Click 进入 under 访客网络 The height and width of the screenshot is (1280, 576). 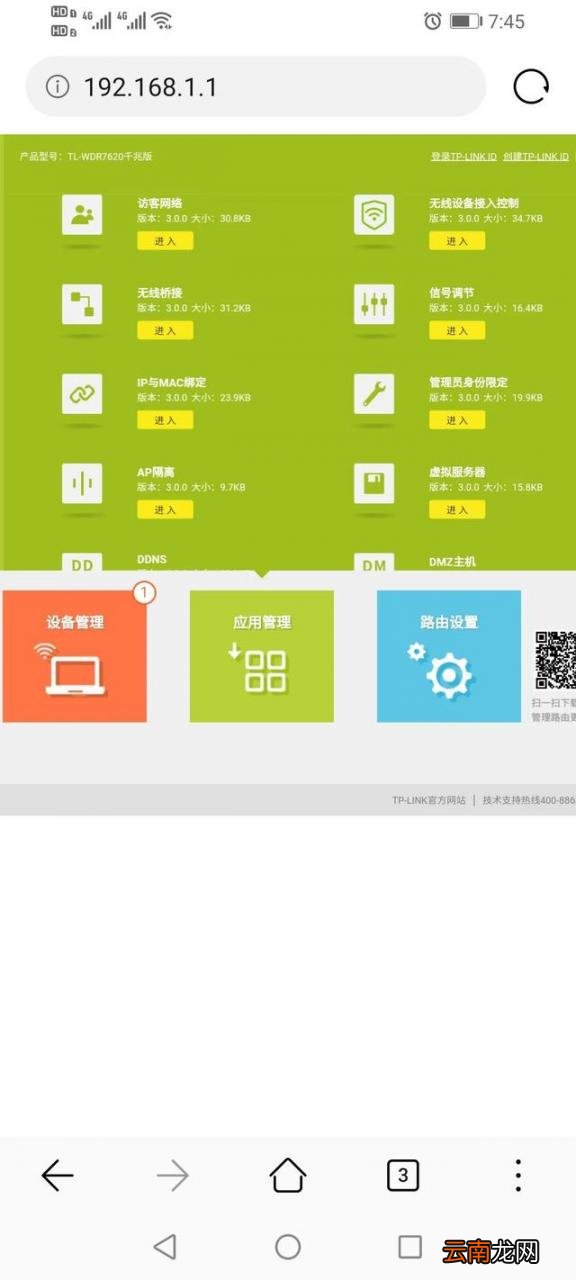[165, 241]
